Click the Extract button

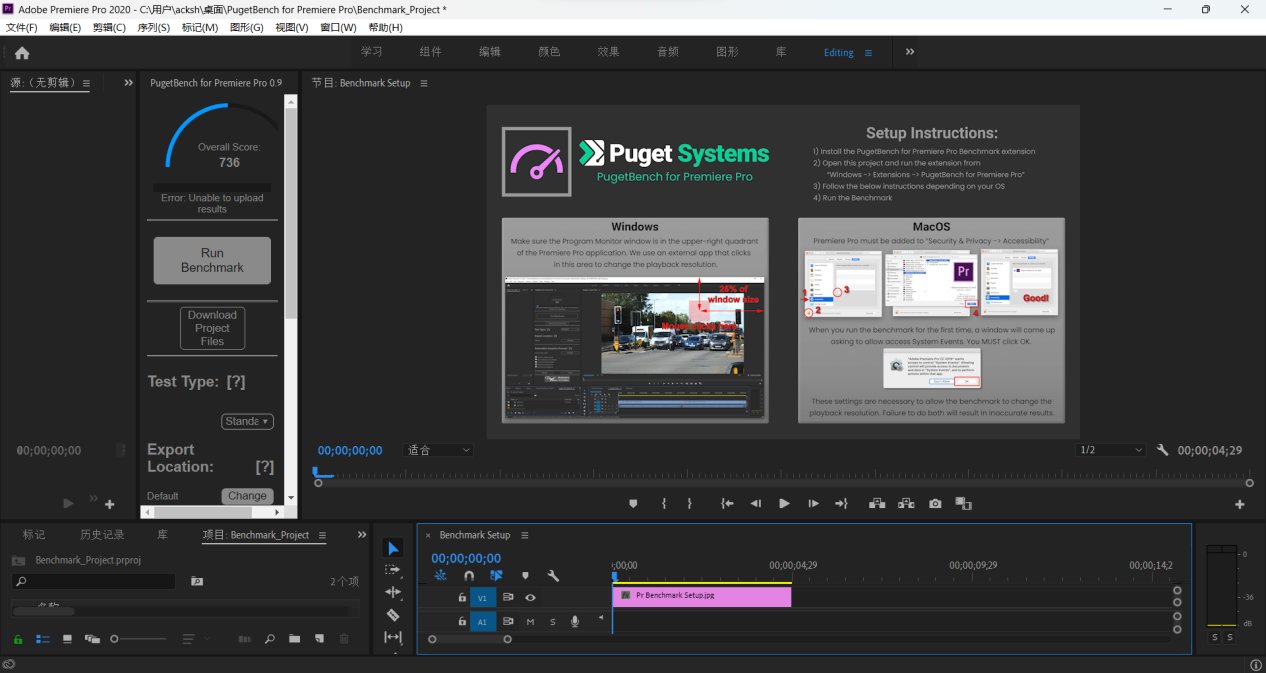tap(906, 504)
